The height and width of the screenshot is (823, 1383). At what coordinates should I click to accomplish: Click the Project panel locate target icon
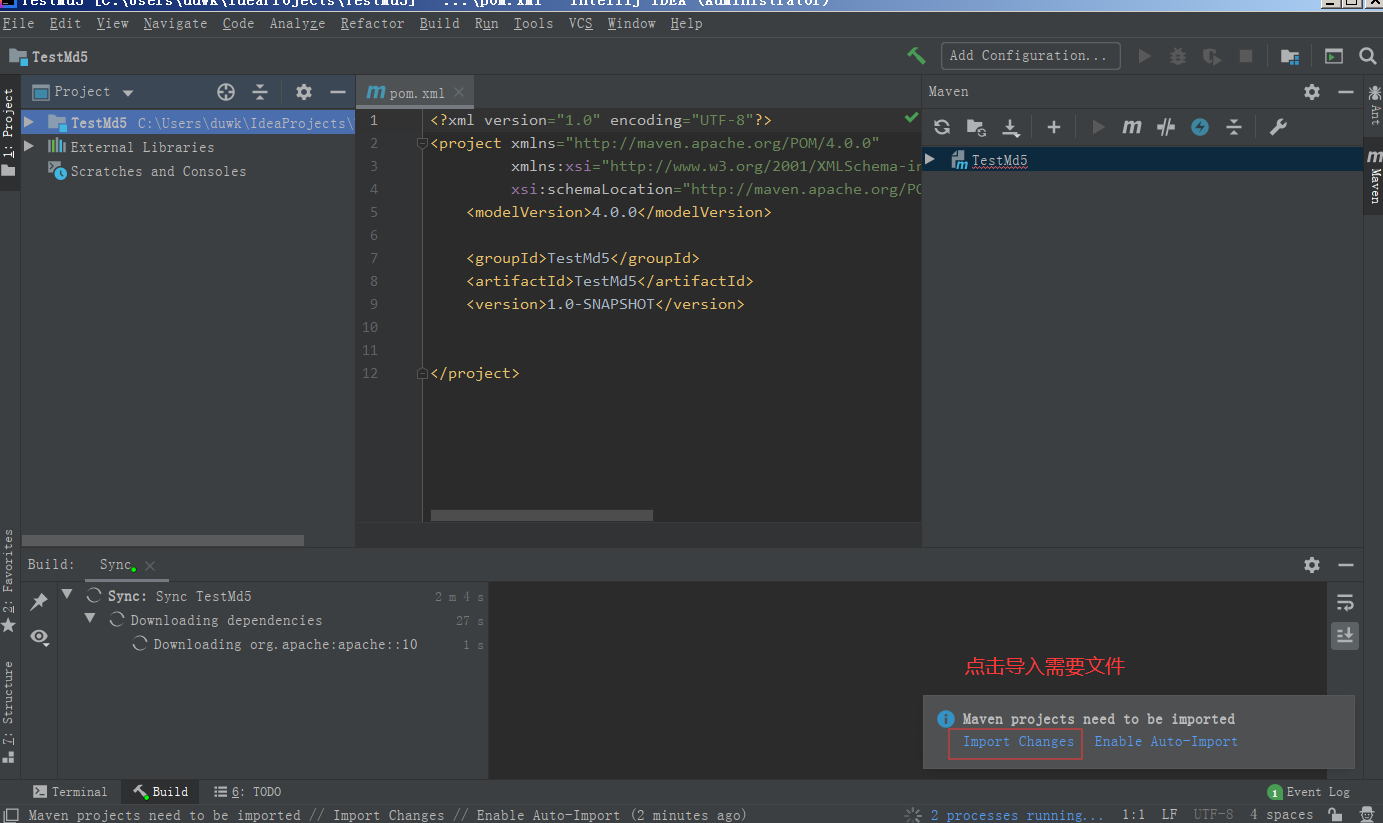pyautogui.click(x=226, y=92)
